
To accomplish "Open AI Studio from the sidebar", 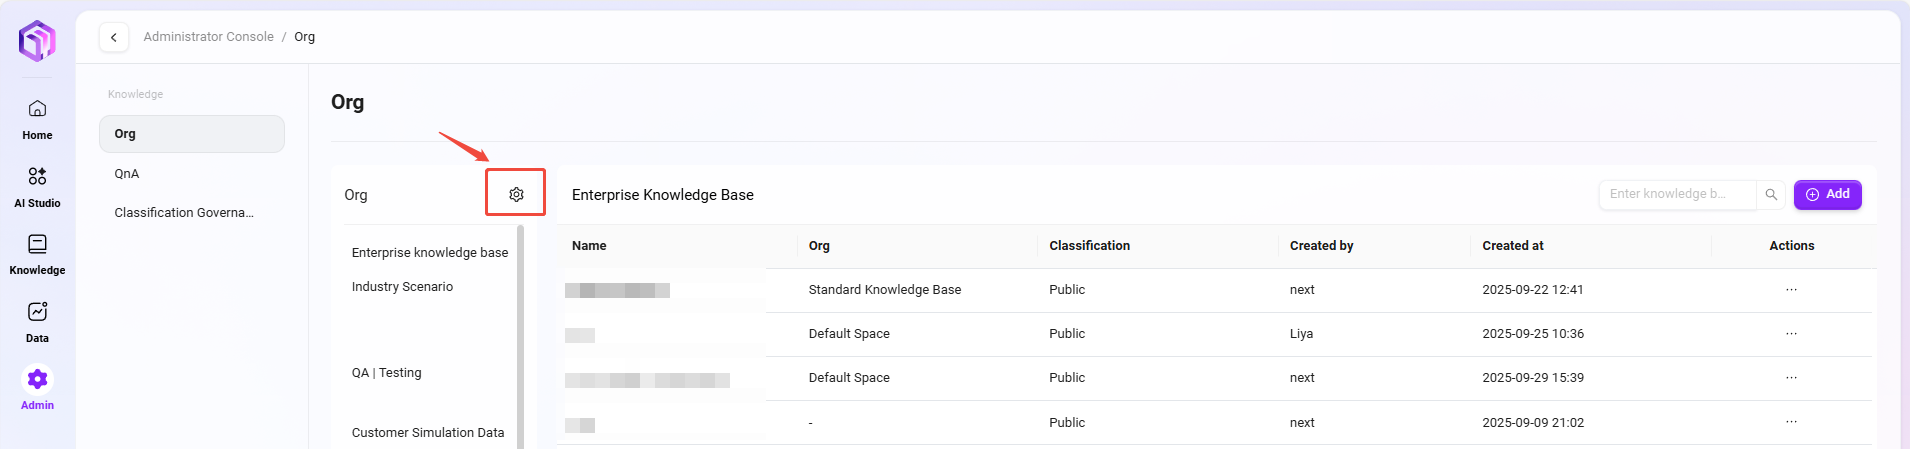I will tap(37, 177).
